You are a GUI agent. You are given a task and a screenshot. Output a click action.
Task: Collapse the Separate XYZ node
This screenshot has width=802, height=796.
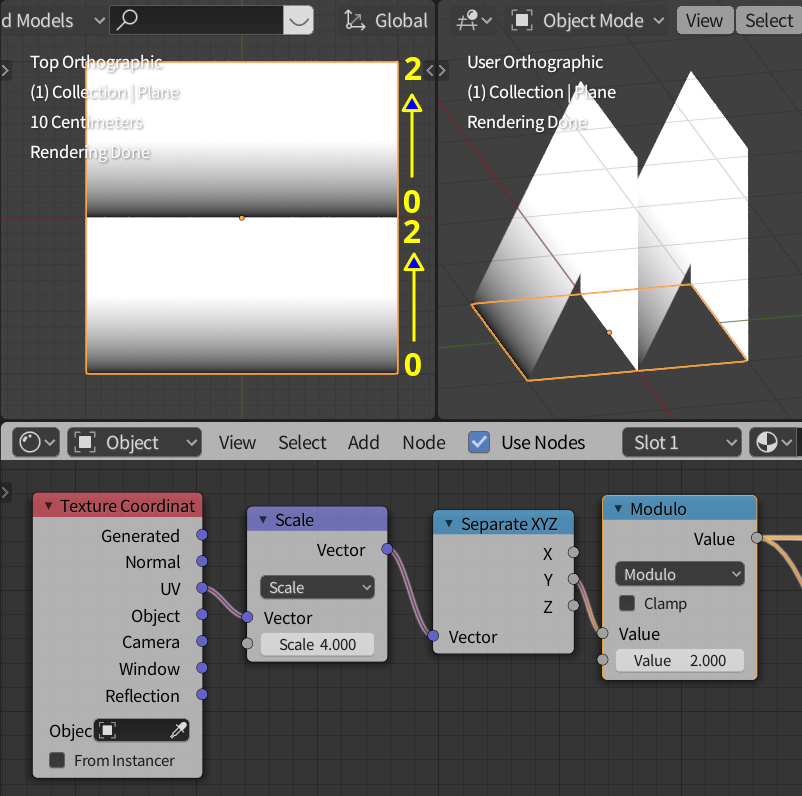point(449,523)
